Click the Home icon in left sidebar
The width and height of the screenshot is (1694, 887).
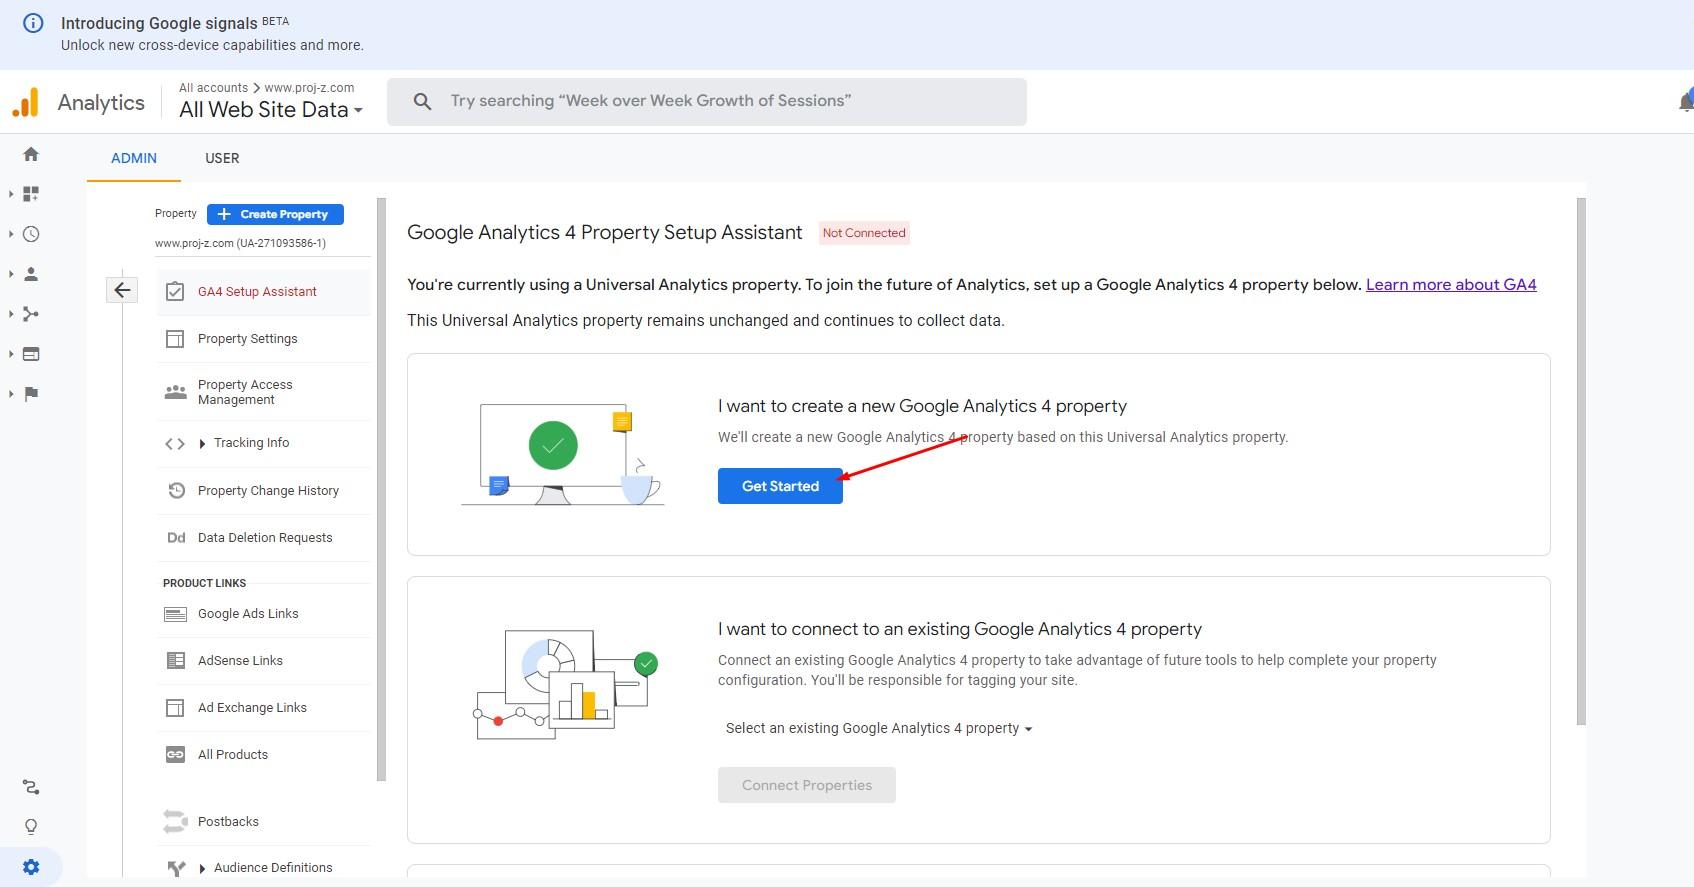pyautogui.click(x=31, y=154)
